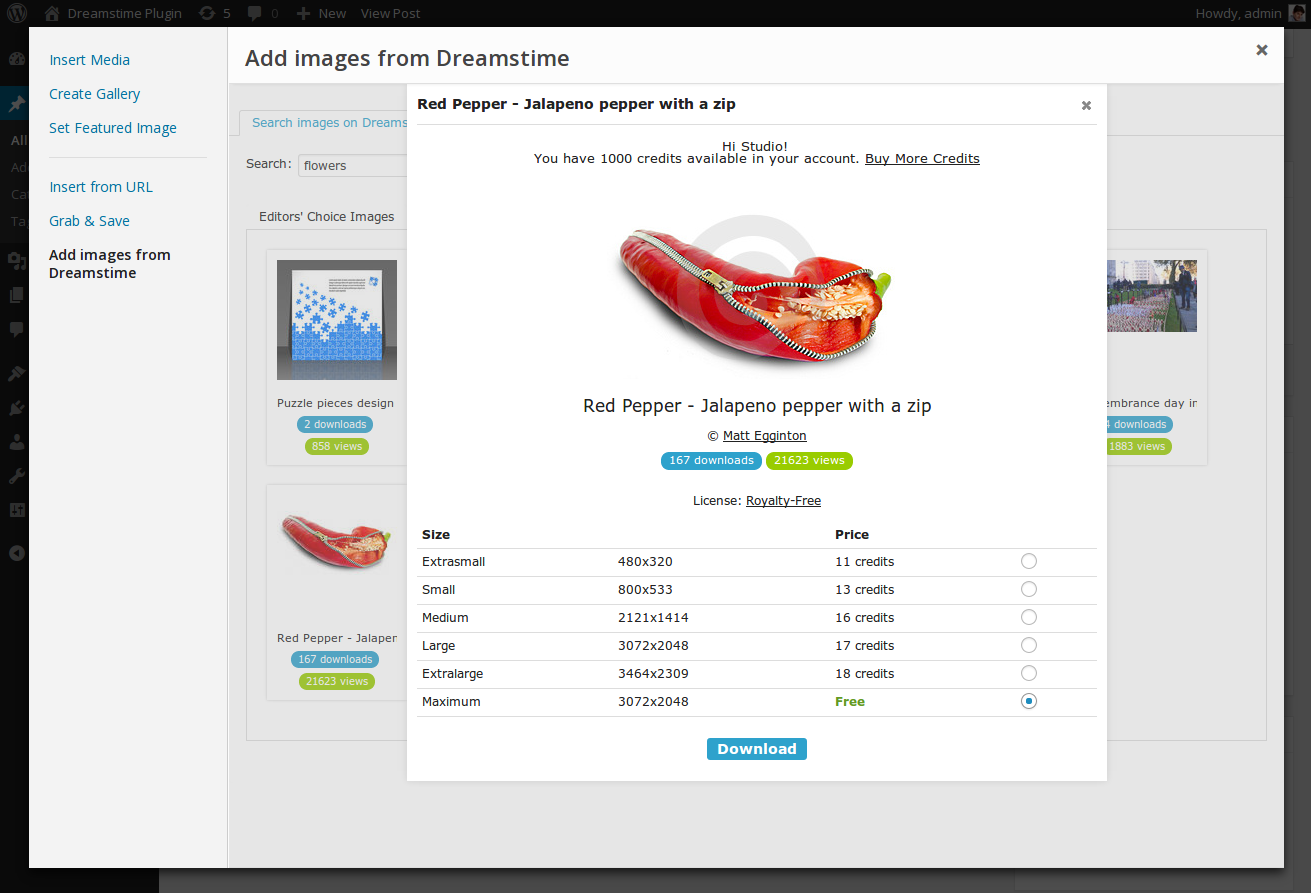Click the Dreamstime Plugin home icon
Viewport: 1311px width, 893px height.
pyautogui.click(x=52, y=13)
